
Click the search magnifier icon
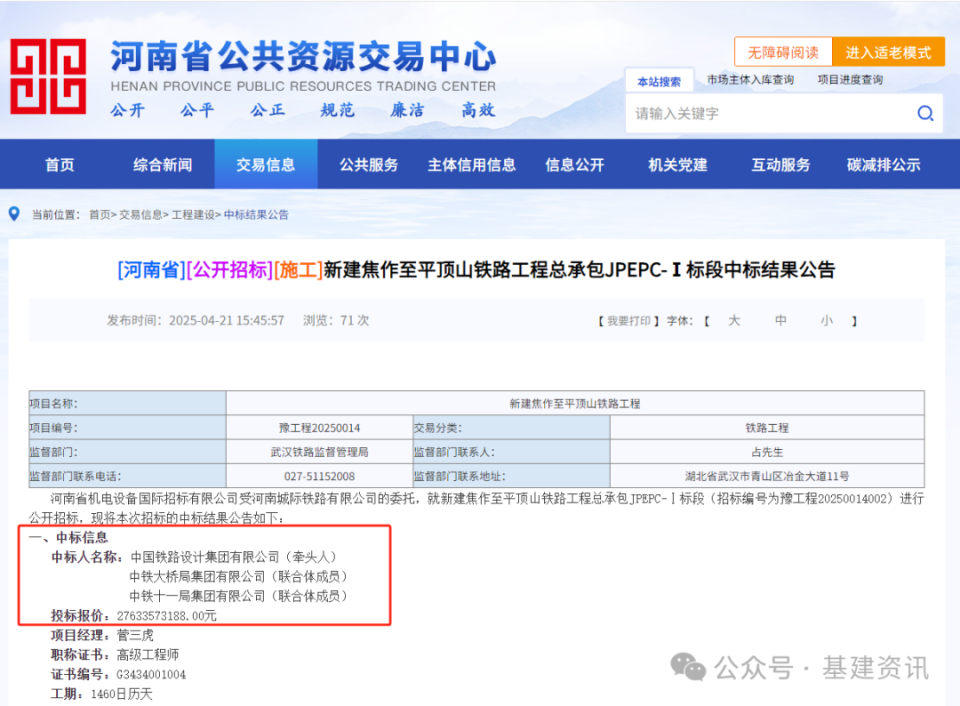click(x=925, y=113)
